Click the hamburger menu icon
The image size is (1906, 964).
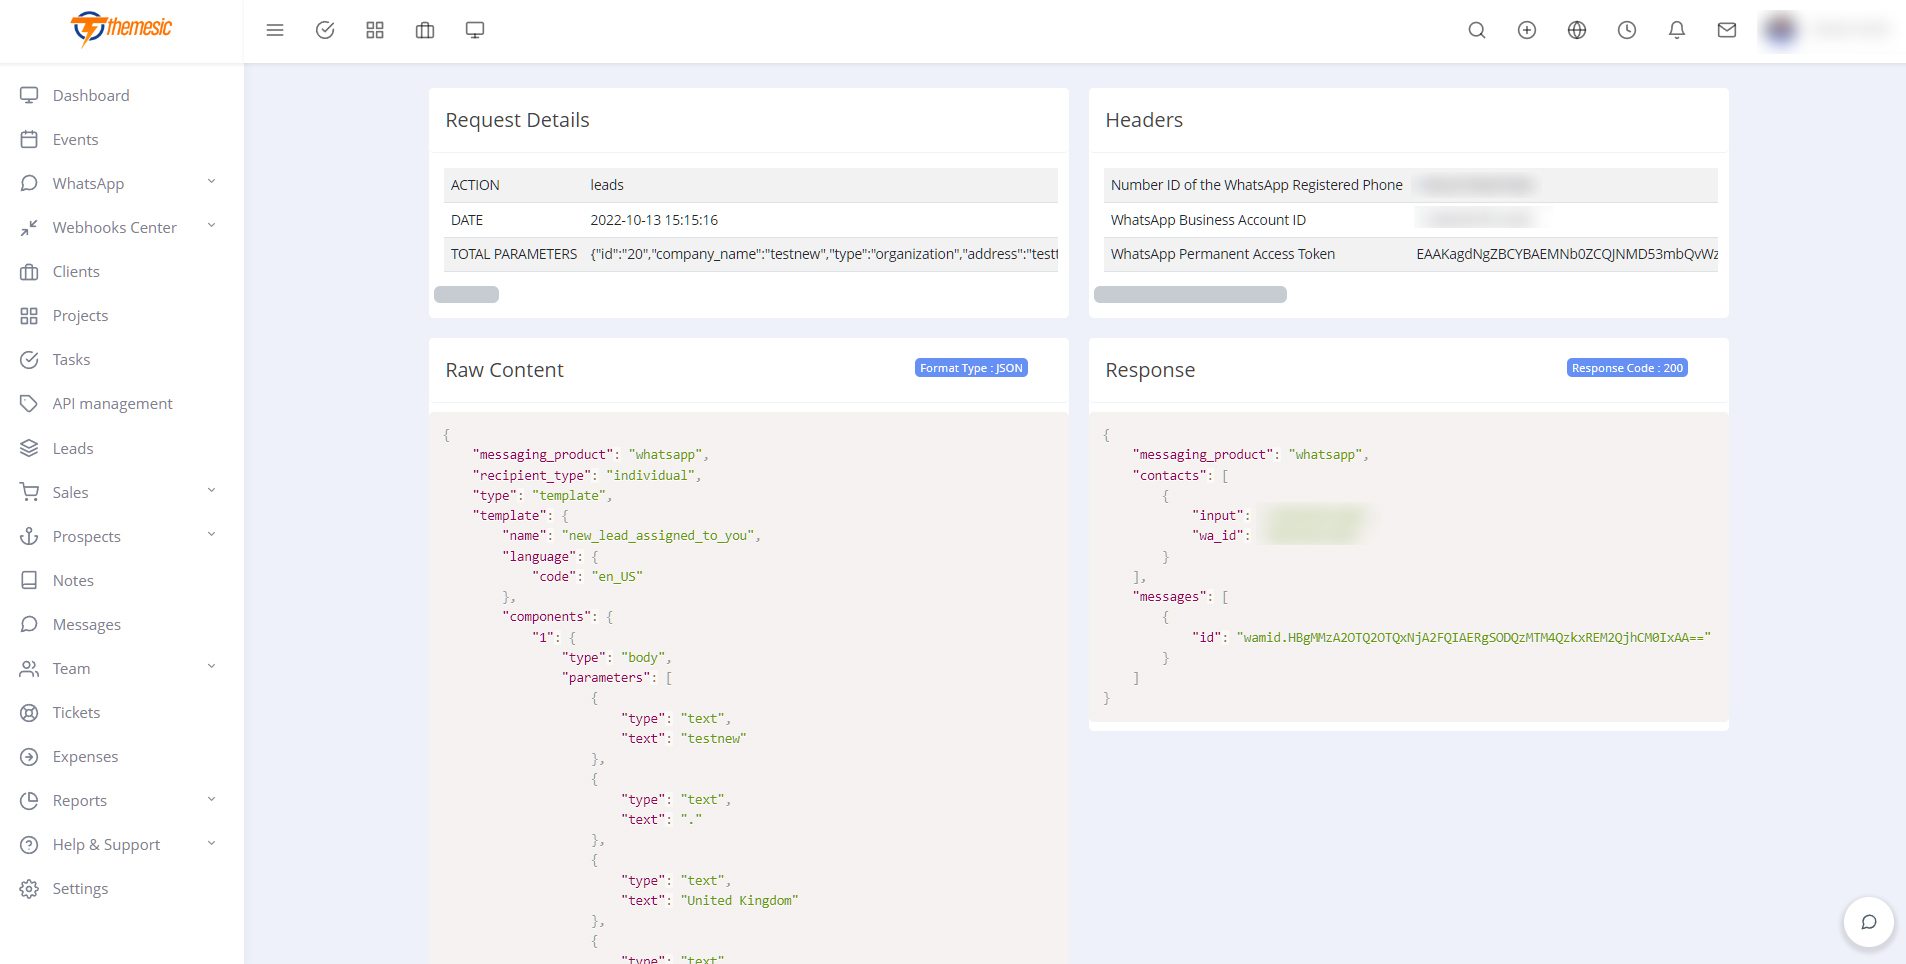pyautogui.click(x=275, y=30)
